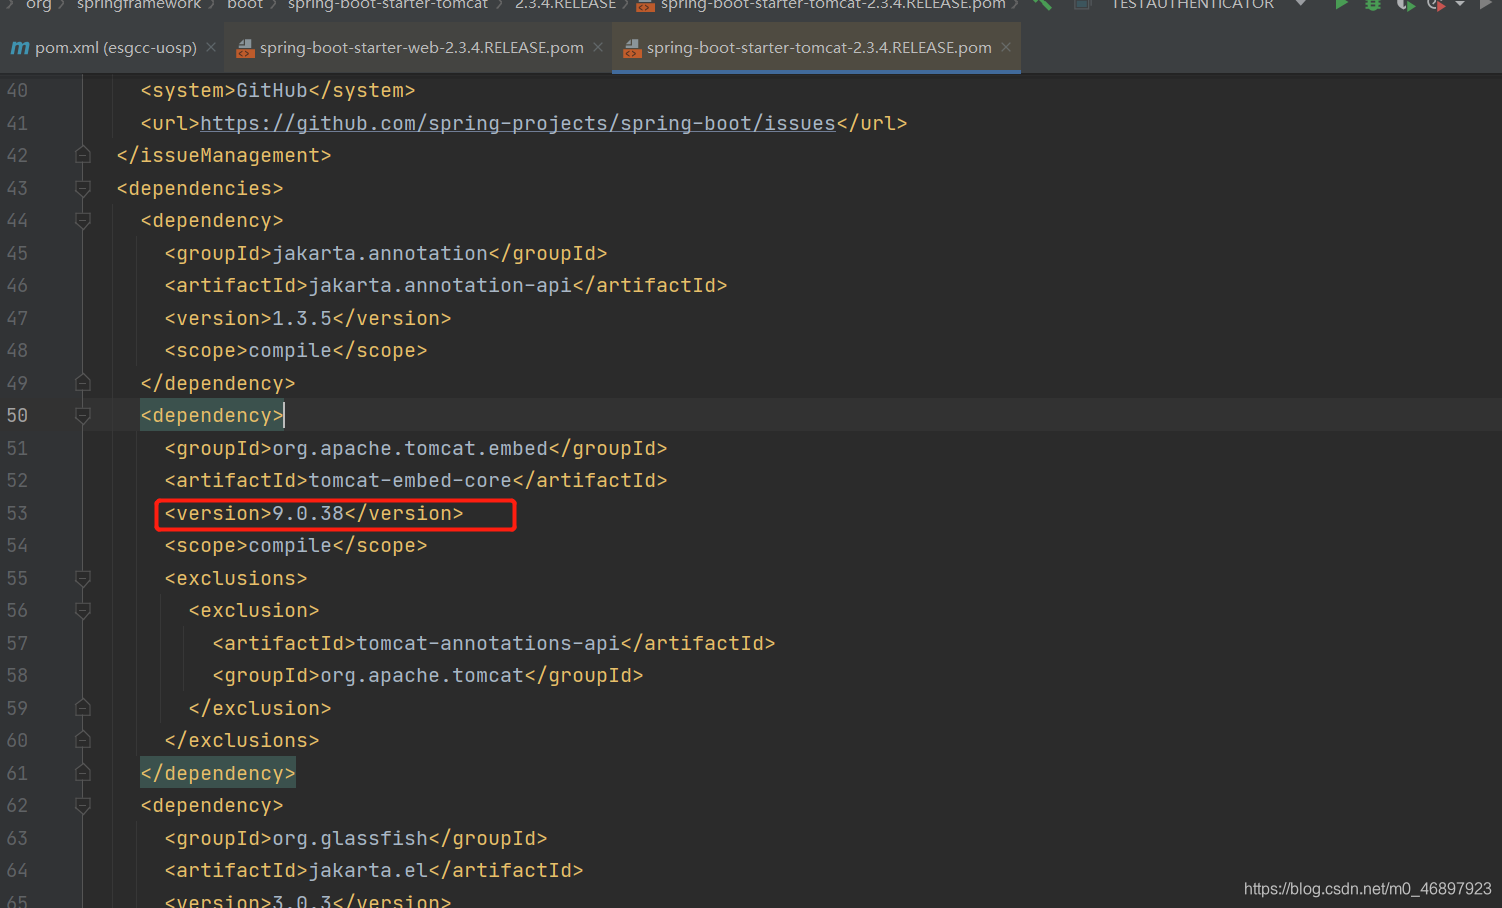Click the system GitHub line
Image resolution: width=1502 pixels, height=908 pixels.
pos(278,90)
